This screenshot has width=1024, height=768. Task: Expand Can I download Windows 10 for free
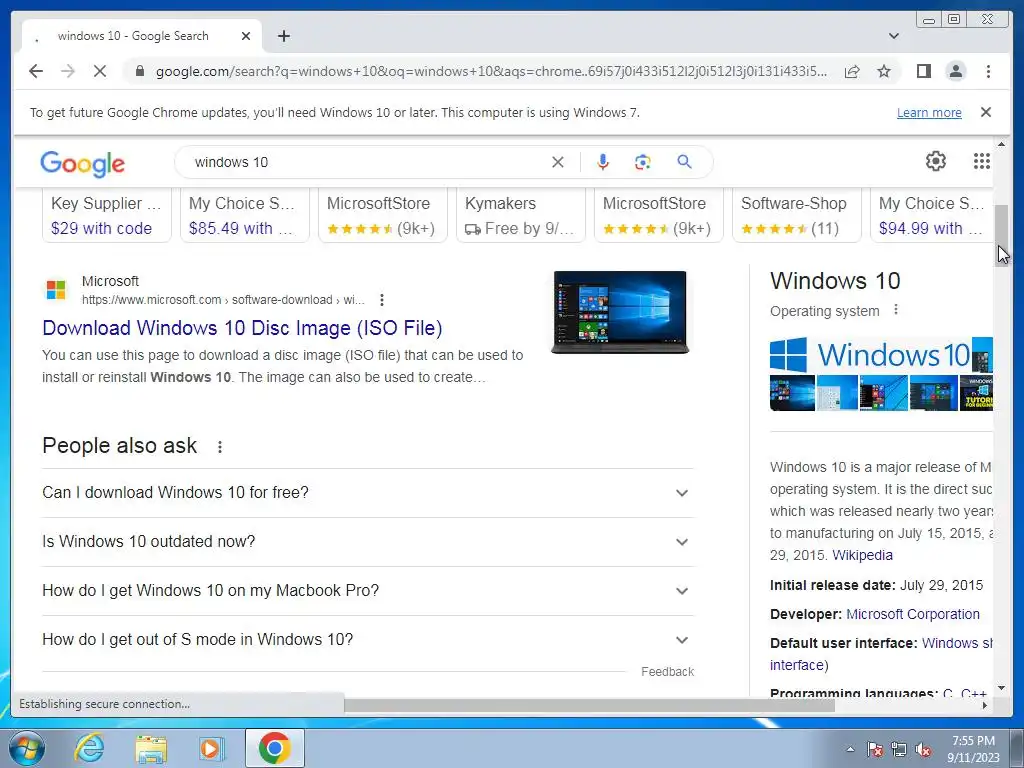coord(367,492)
